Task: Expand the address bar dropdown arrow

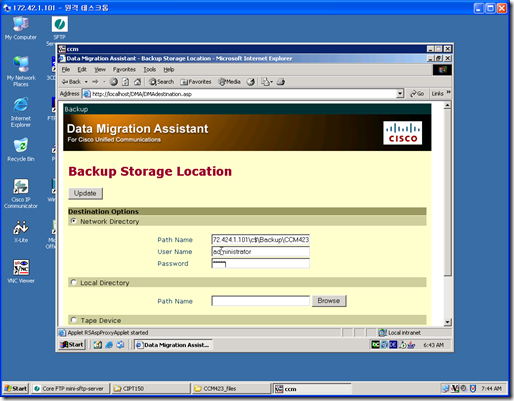Action: point(400,94)
